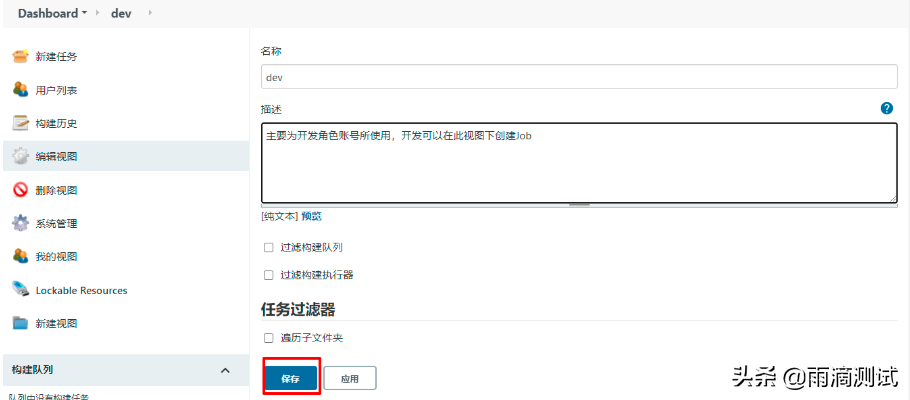Click inside the 描述 textarea
This screenshot has height=400, width=910.
[x=579, y=163]
